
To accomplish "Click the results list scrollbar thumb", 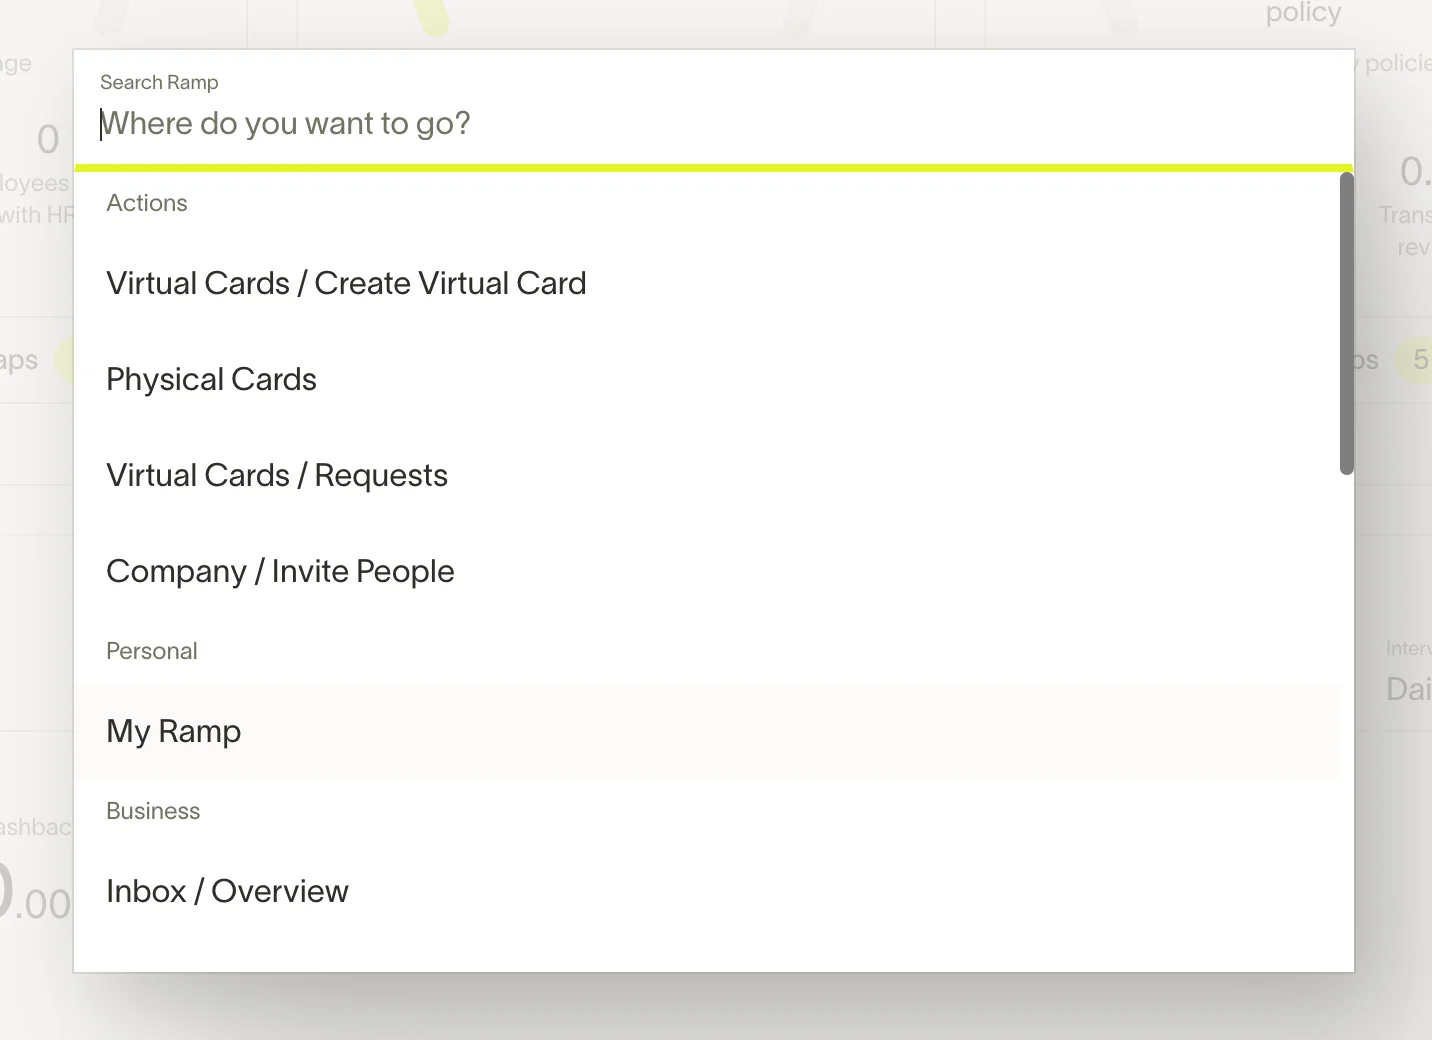I will 1346,322.
